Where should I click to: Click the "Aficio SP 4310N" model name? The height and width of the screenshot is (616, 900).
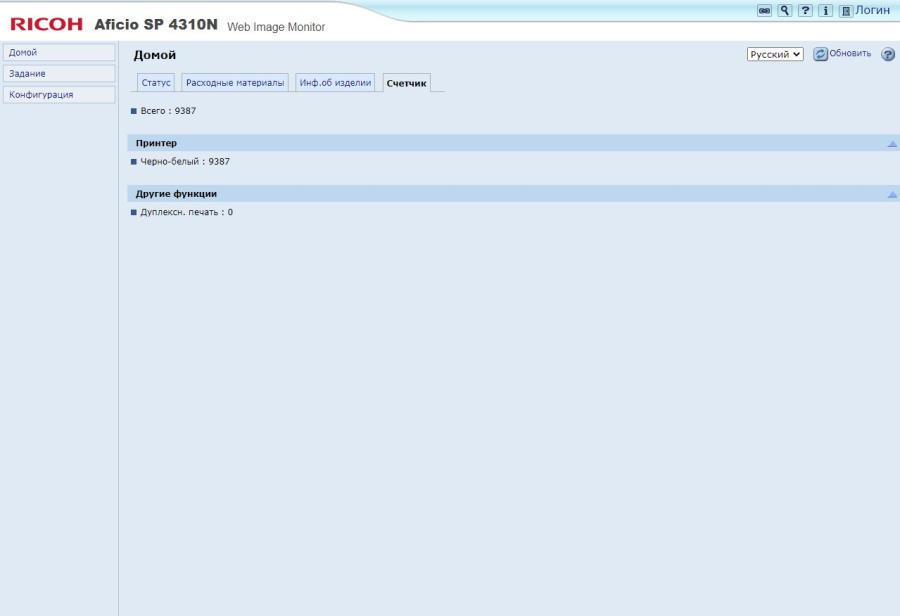pos(156,25)
